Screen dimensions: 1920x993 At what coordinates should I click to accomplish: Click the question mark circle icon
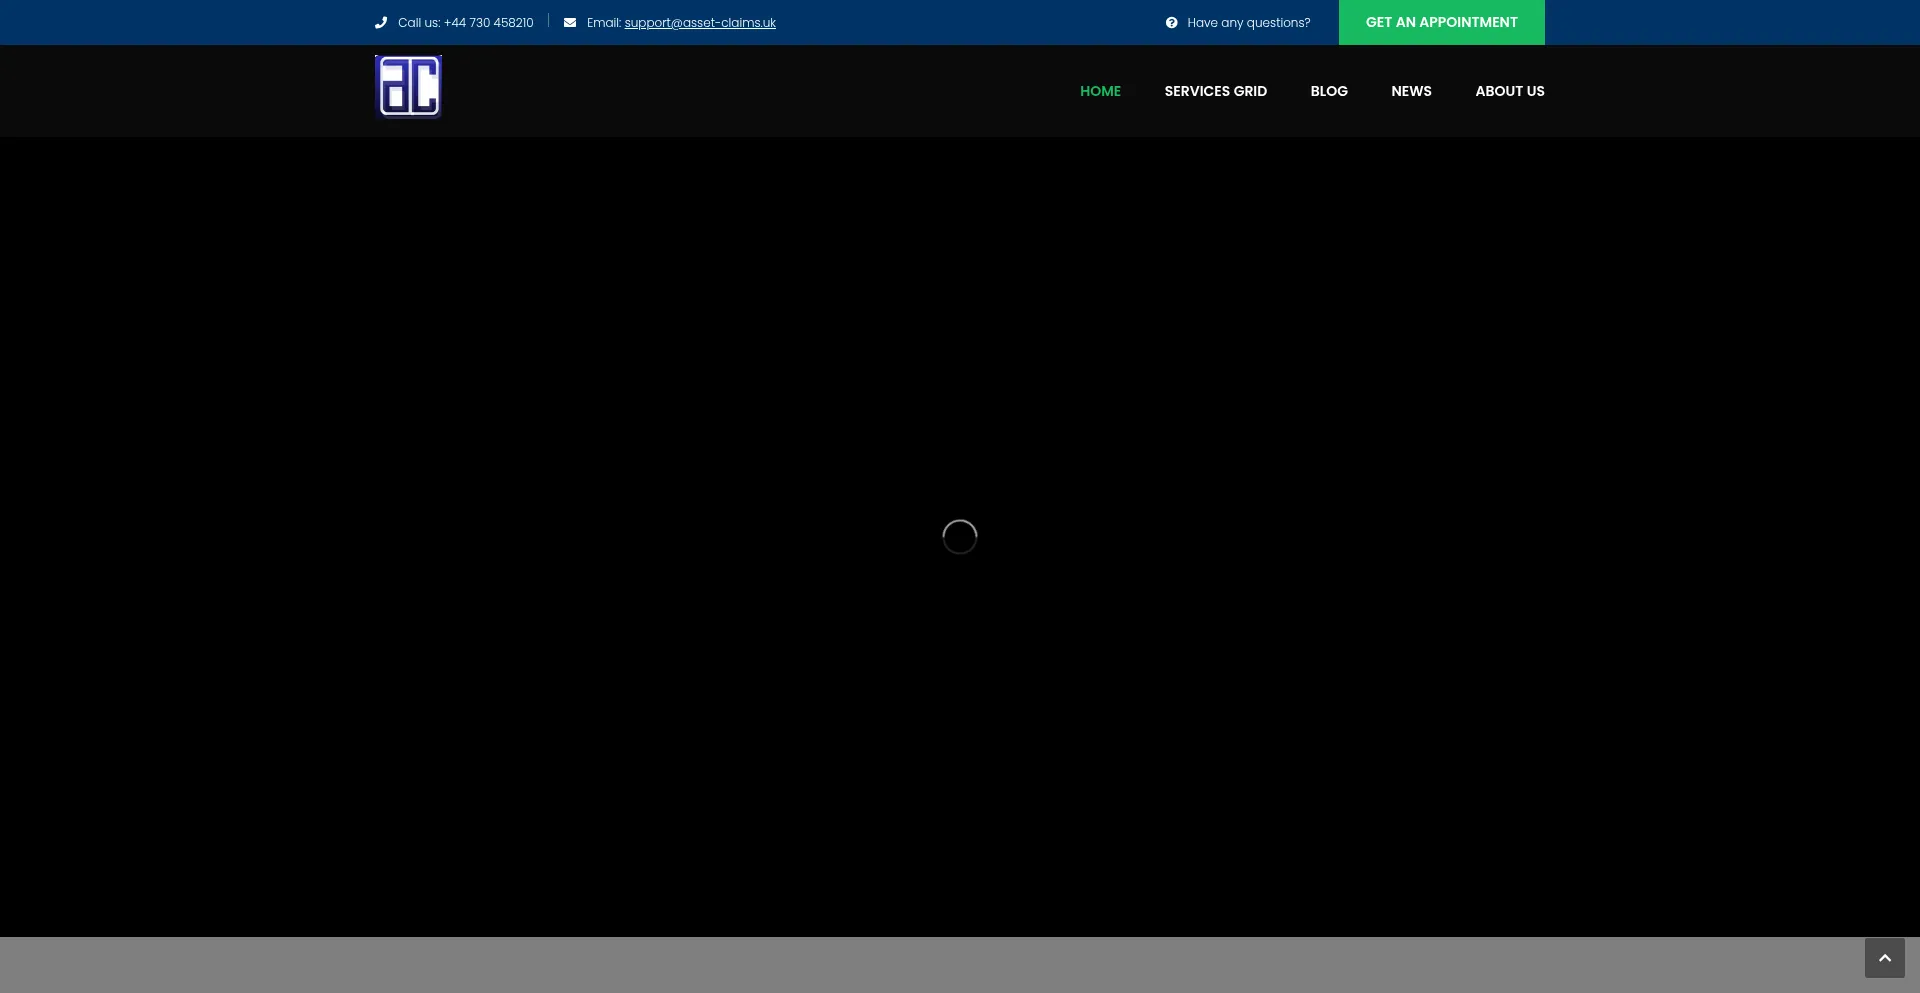click(x=1171, y=23)
